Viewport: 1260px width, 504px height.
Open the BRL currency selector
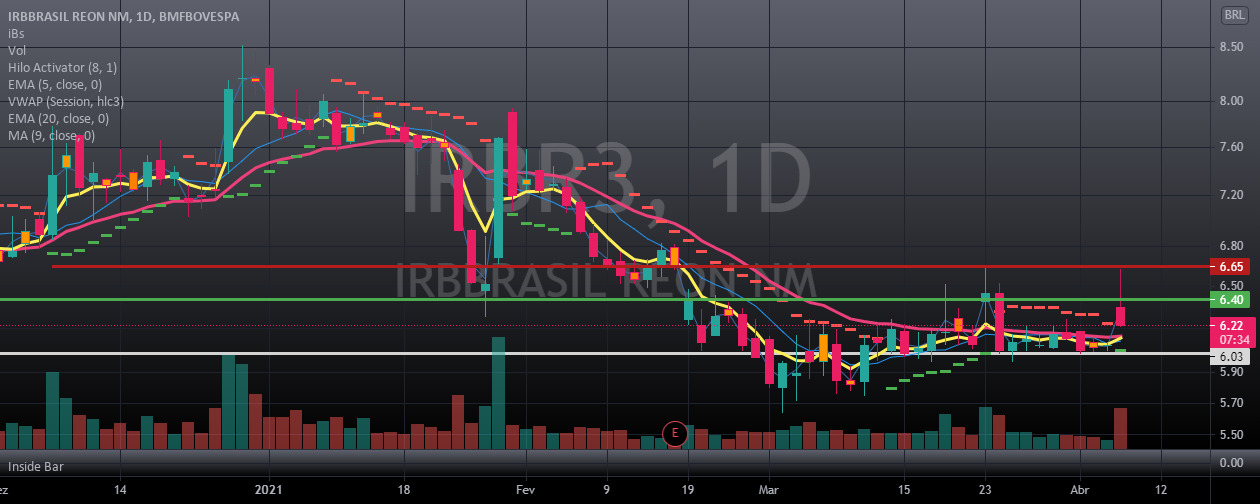point(1234,16)
